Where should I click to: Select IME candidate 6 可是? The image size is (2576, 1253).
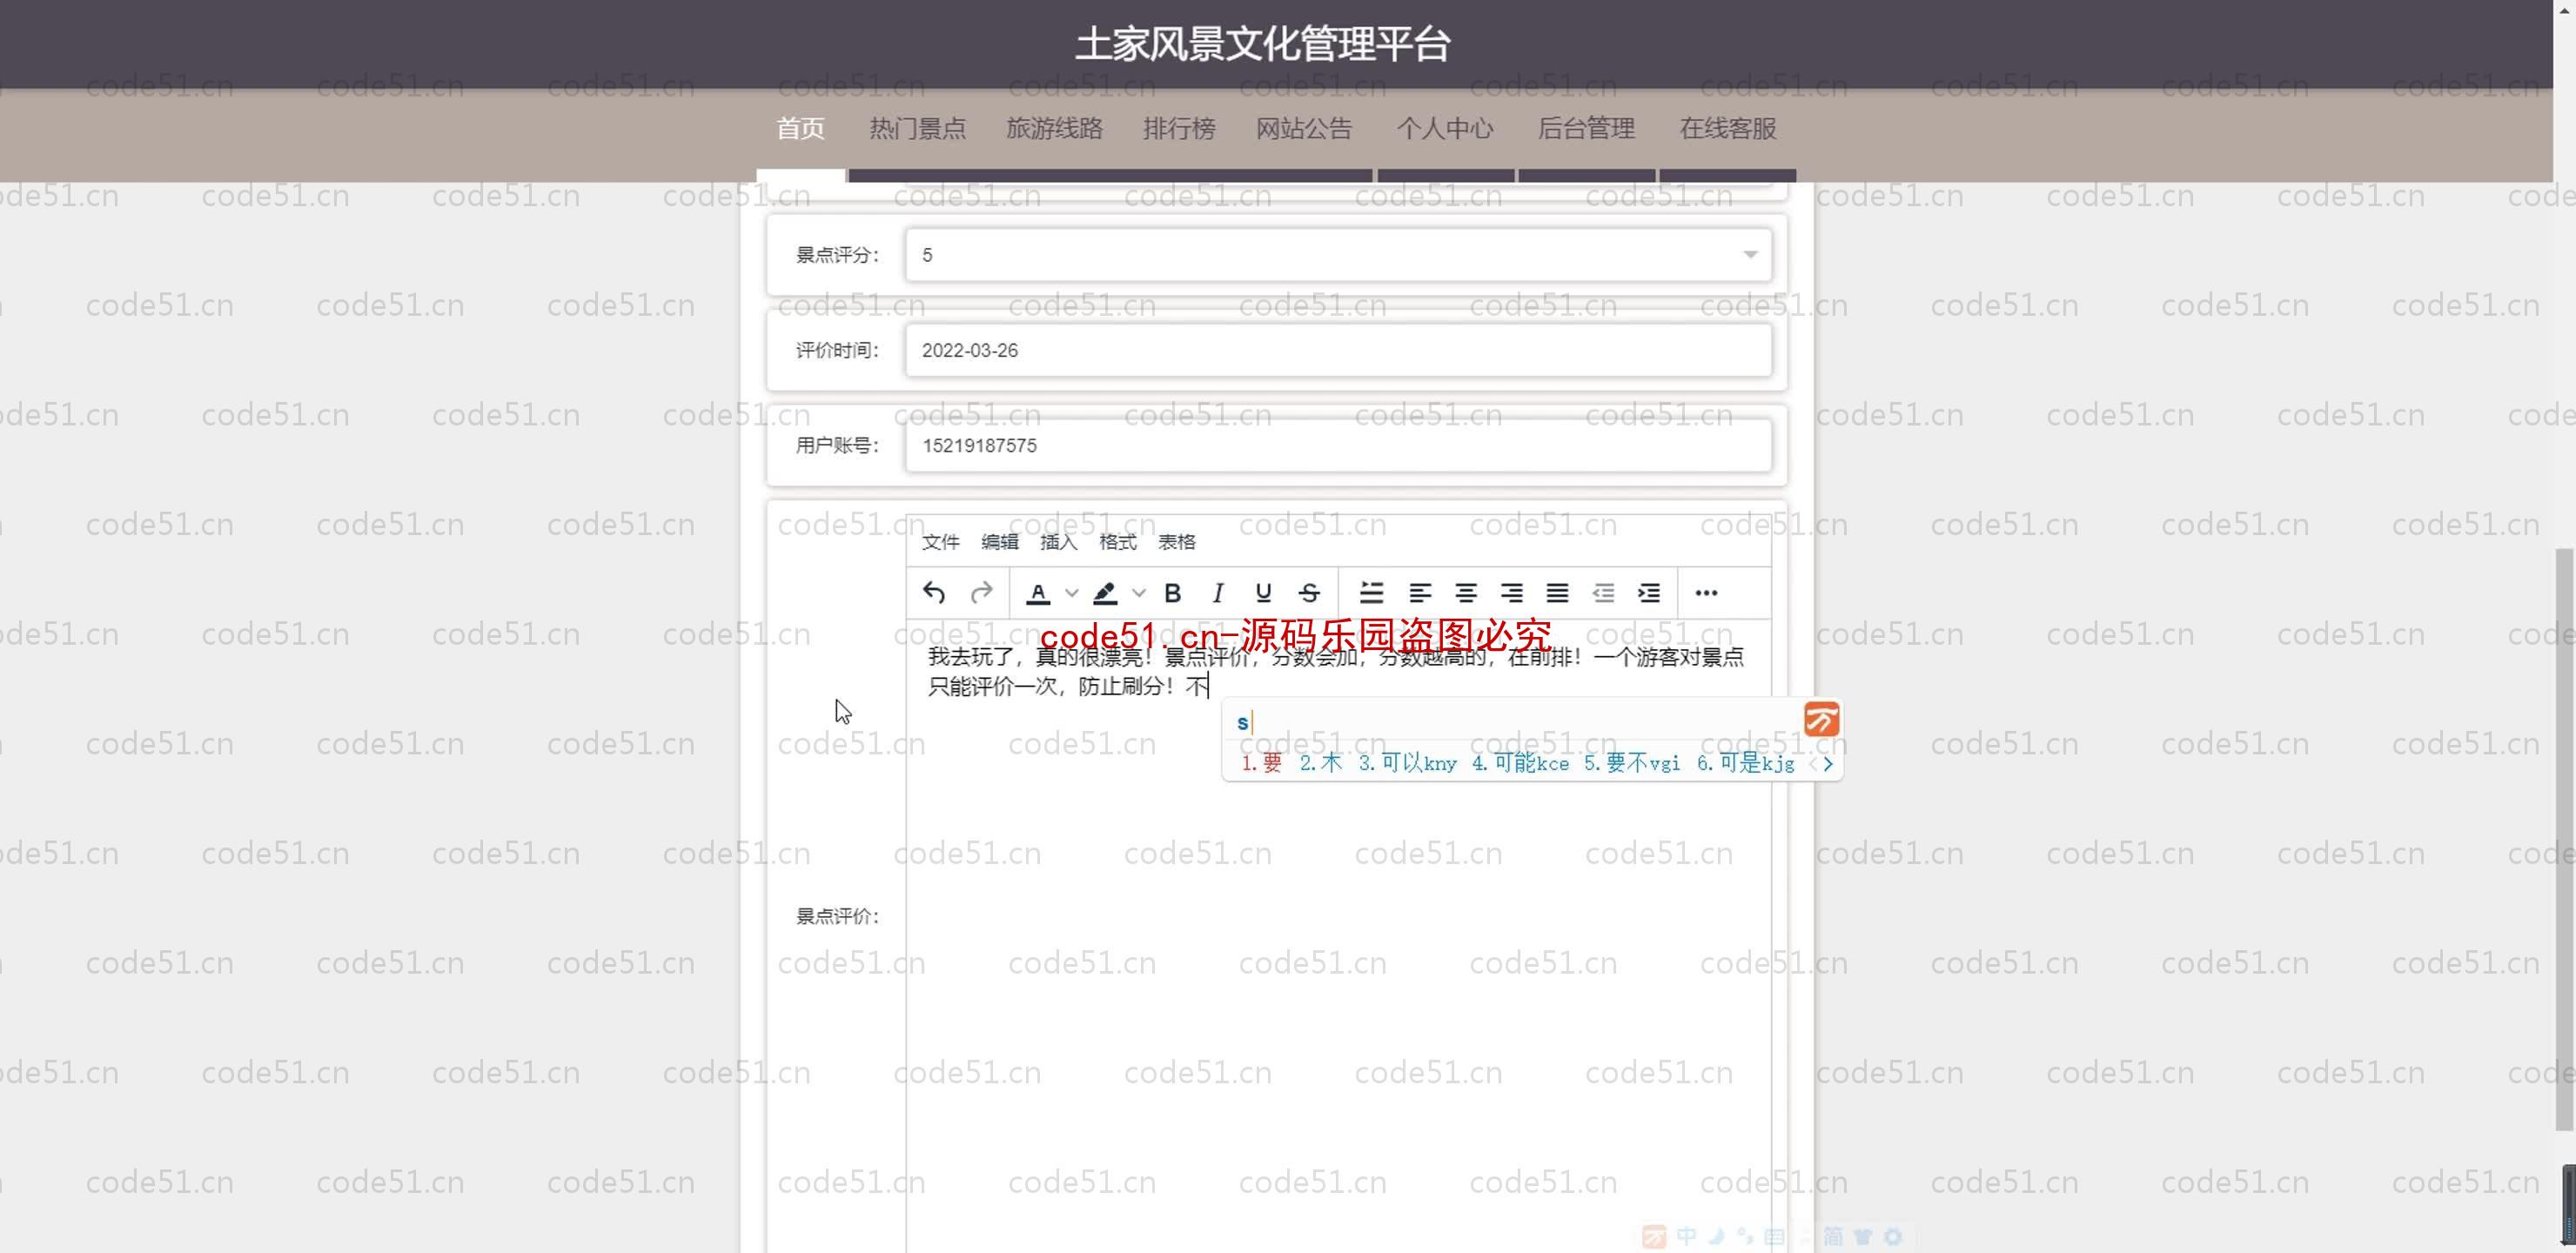pos(1745,763)
